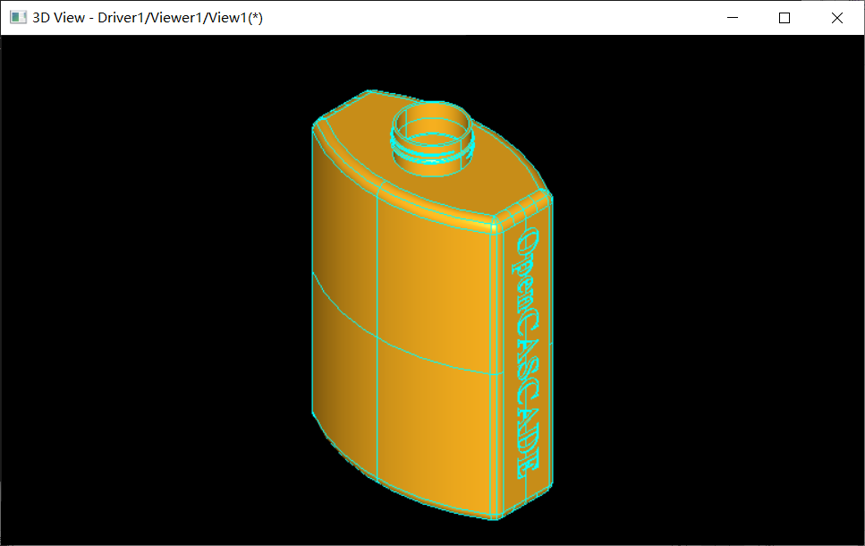Close the 3D View window
Viewport: 865px width, 546px height.
click(837, 18)
